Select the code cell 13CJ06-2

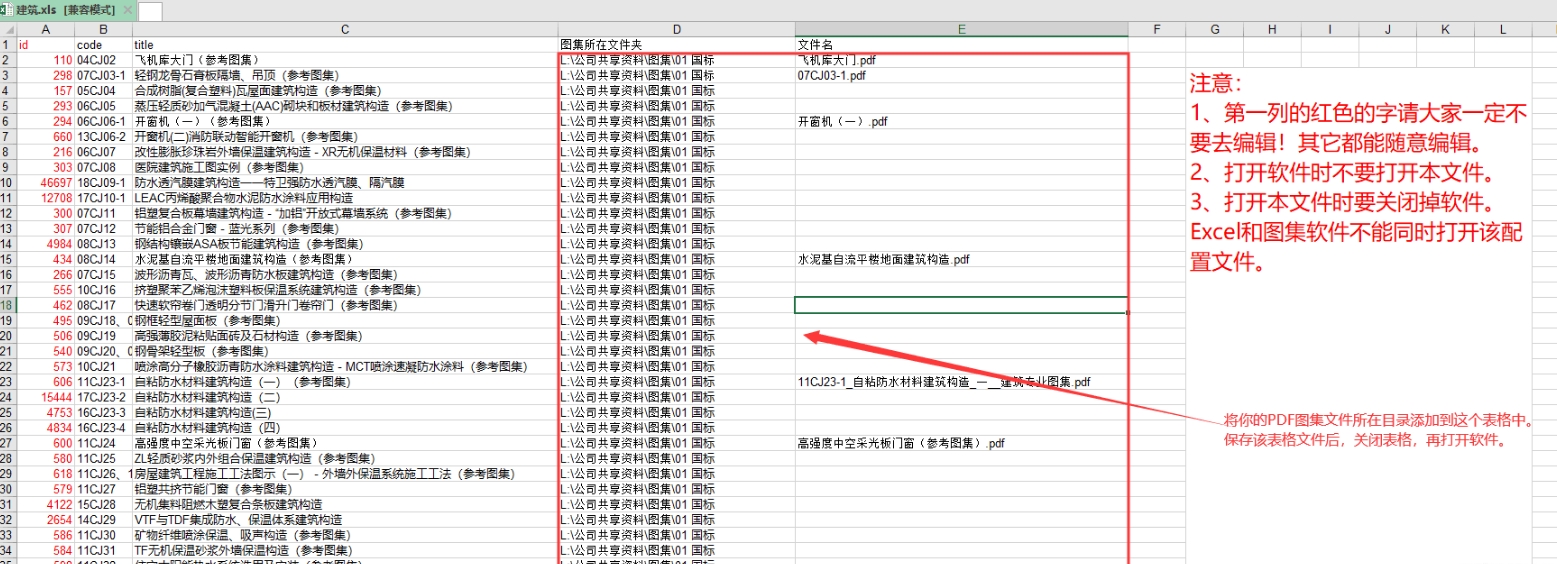click(104, 137)
